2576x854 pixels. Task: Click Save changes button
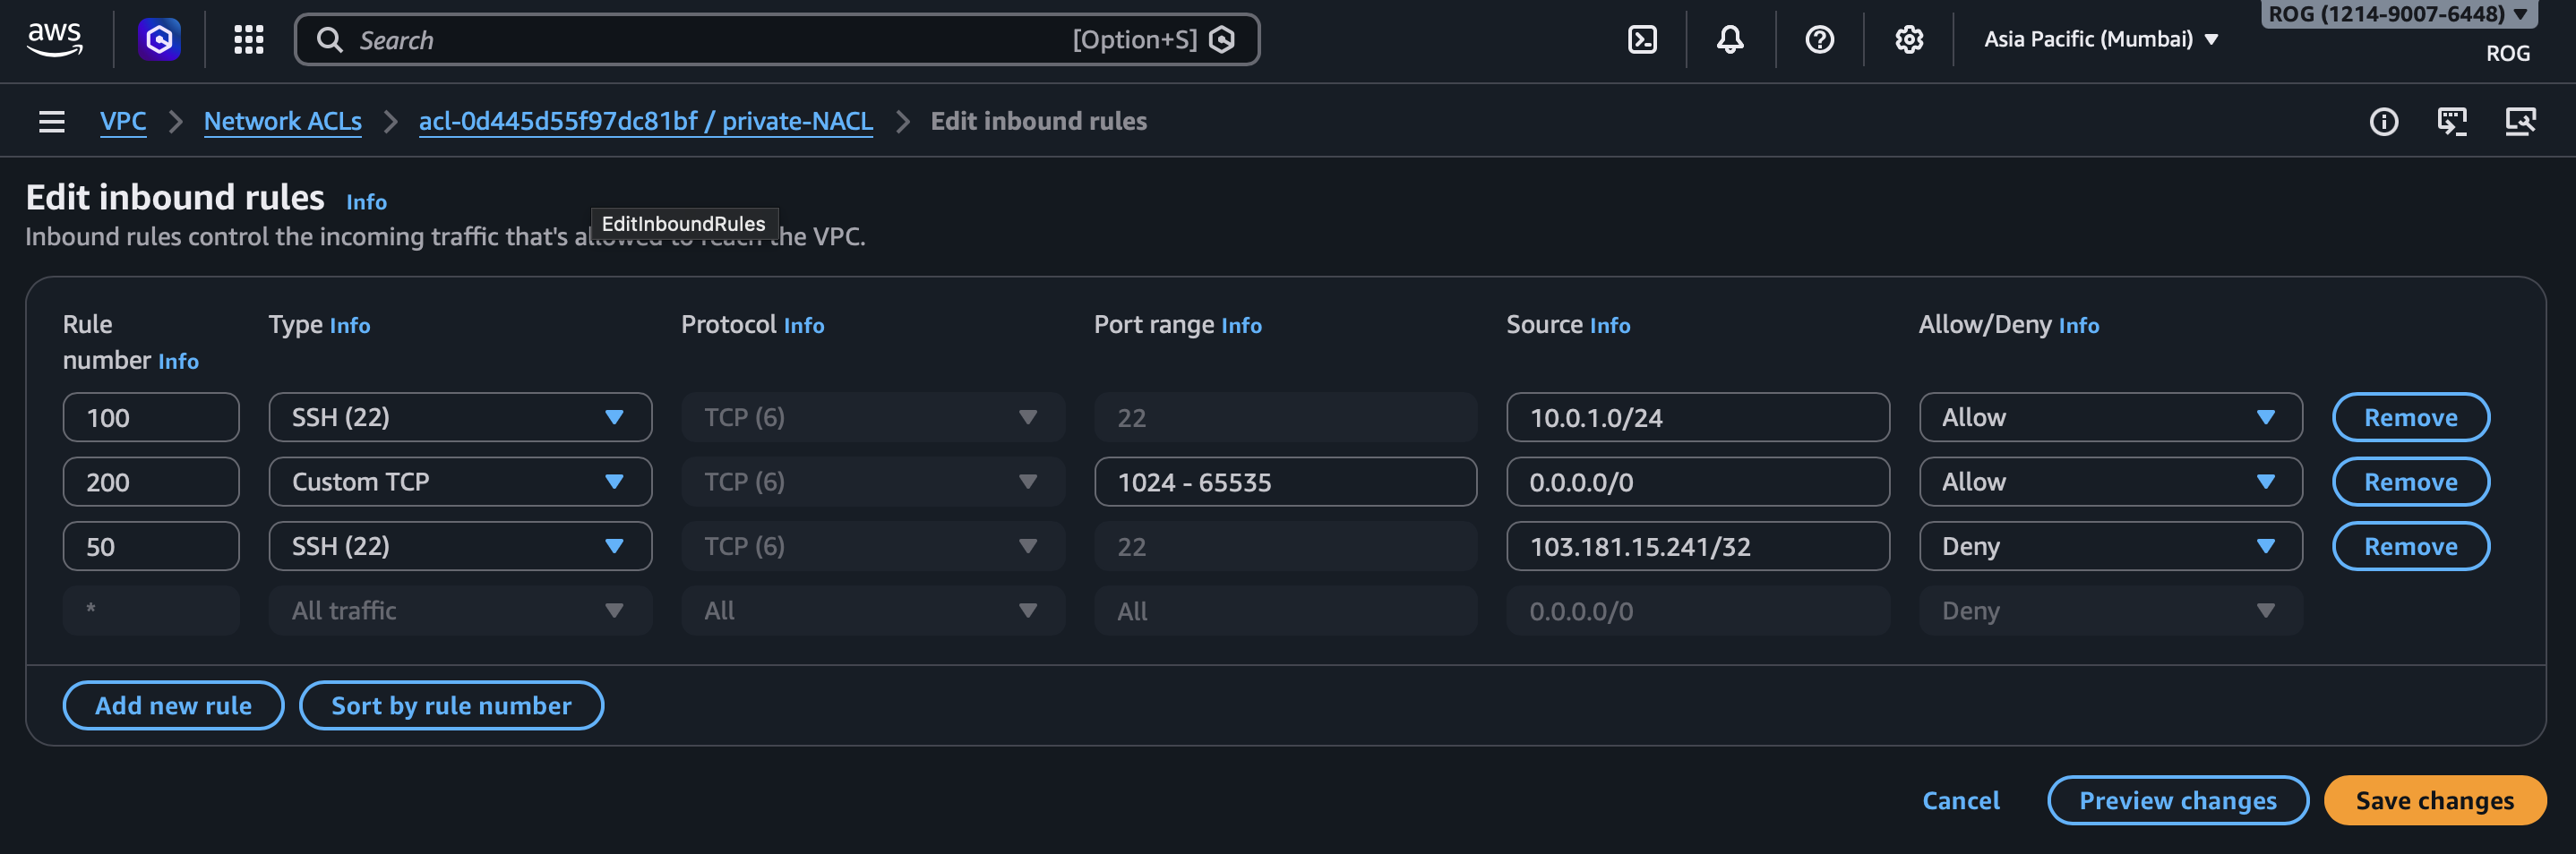[x=2434, y=801]
